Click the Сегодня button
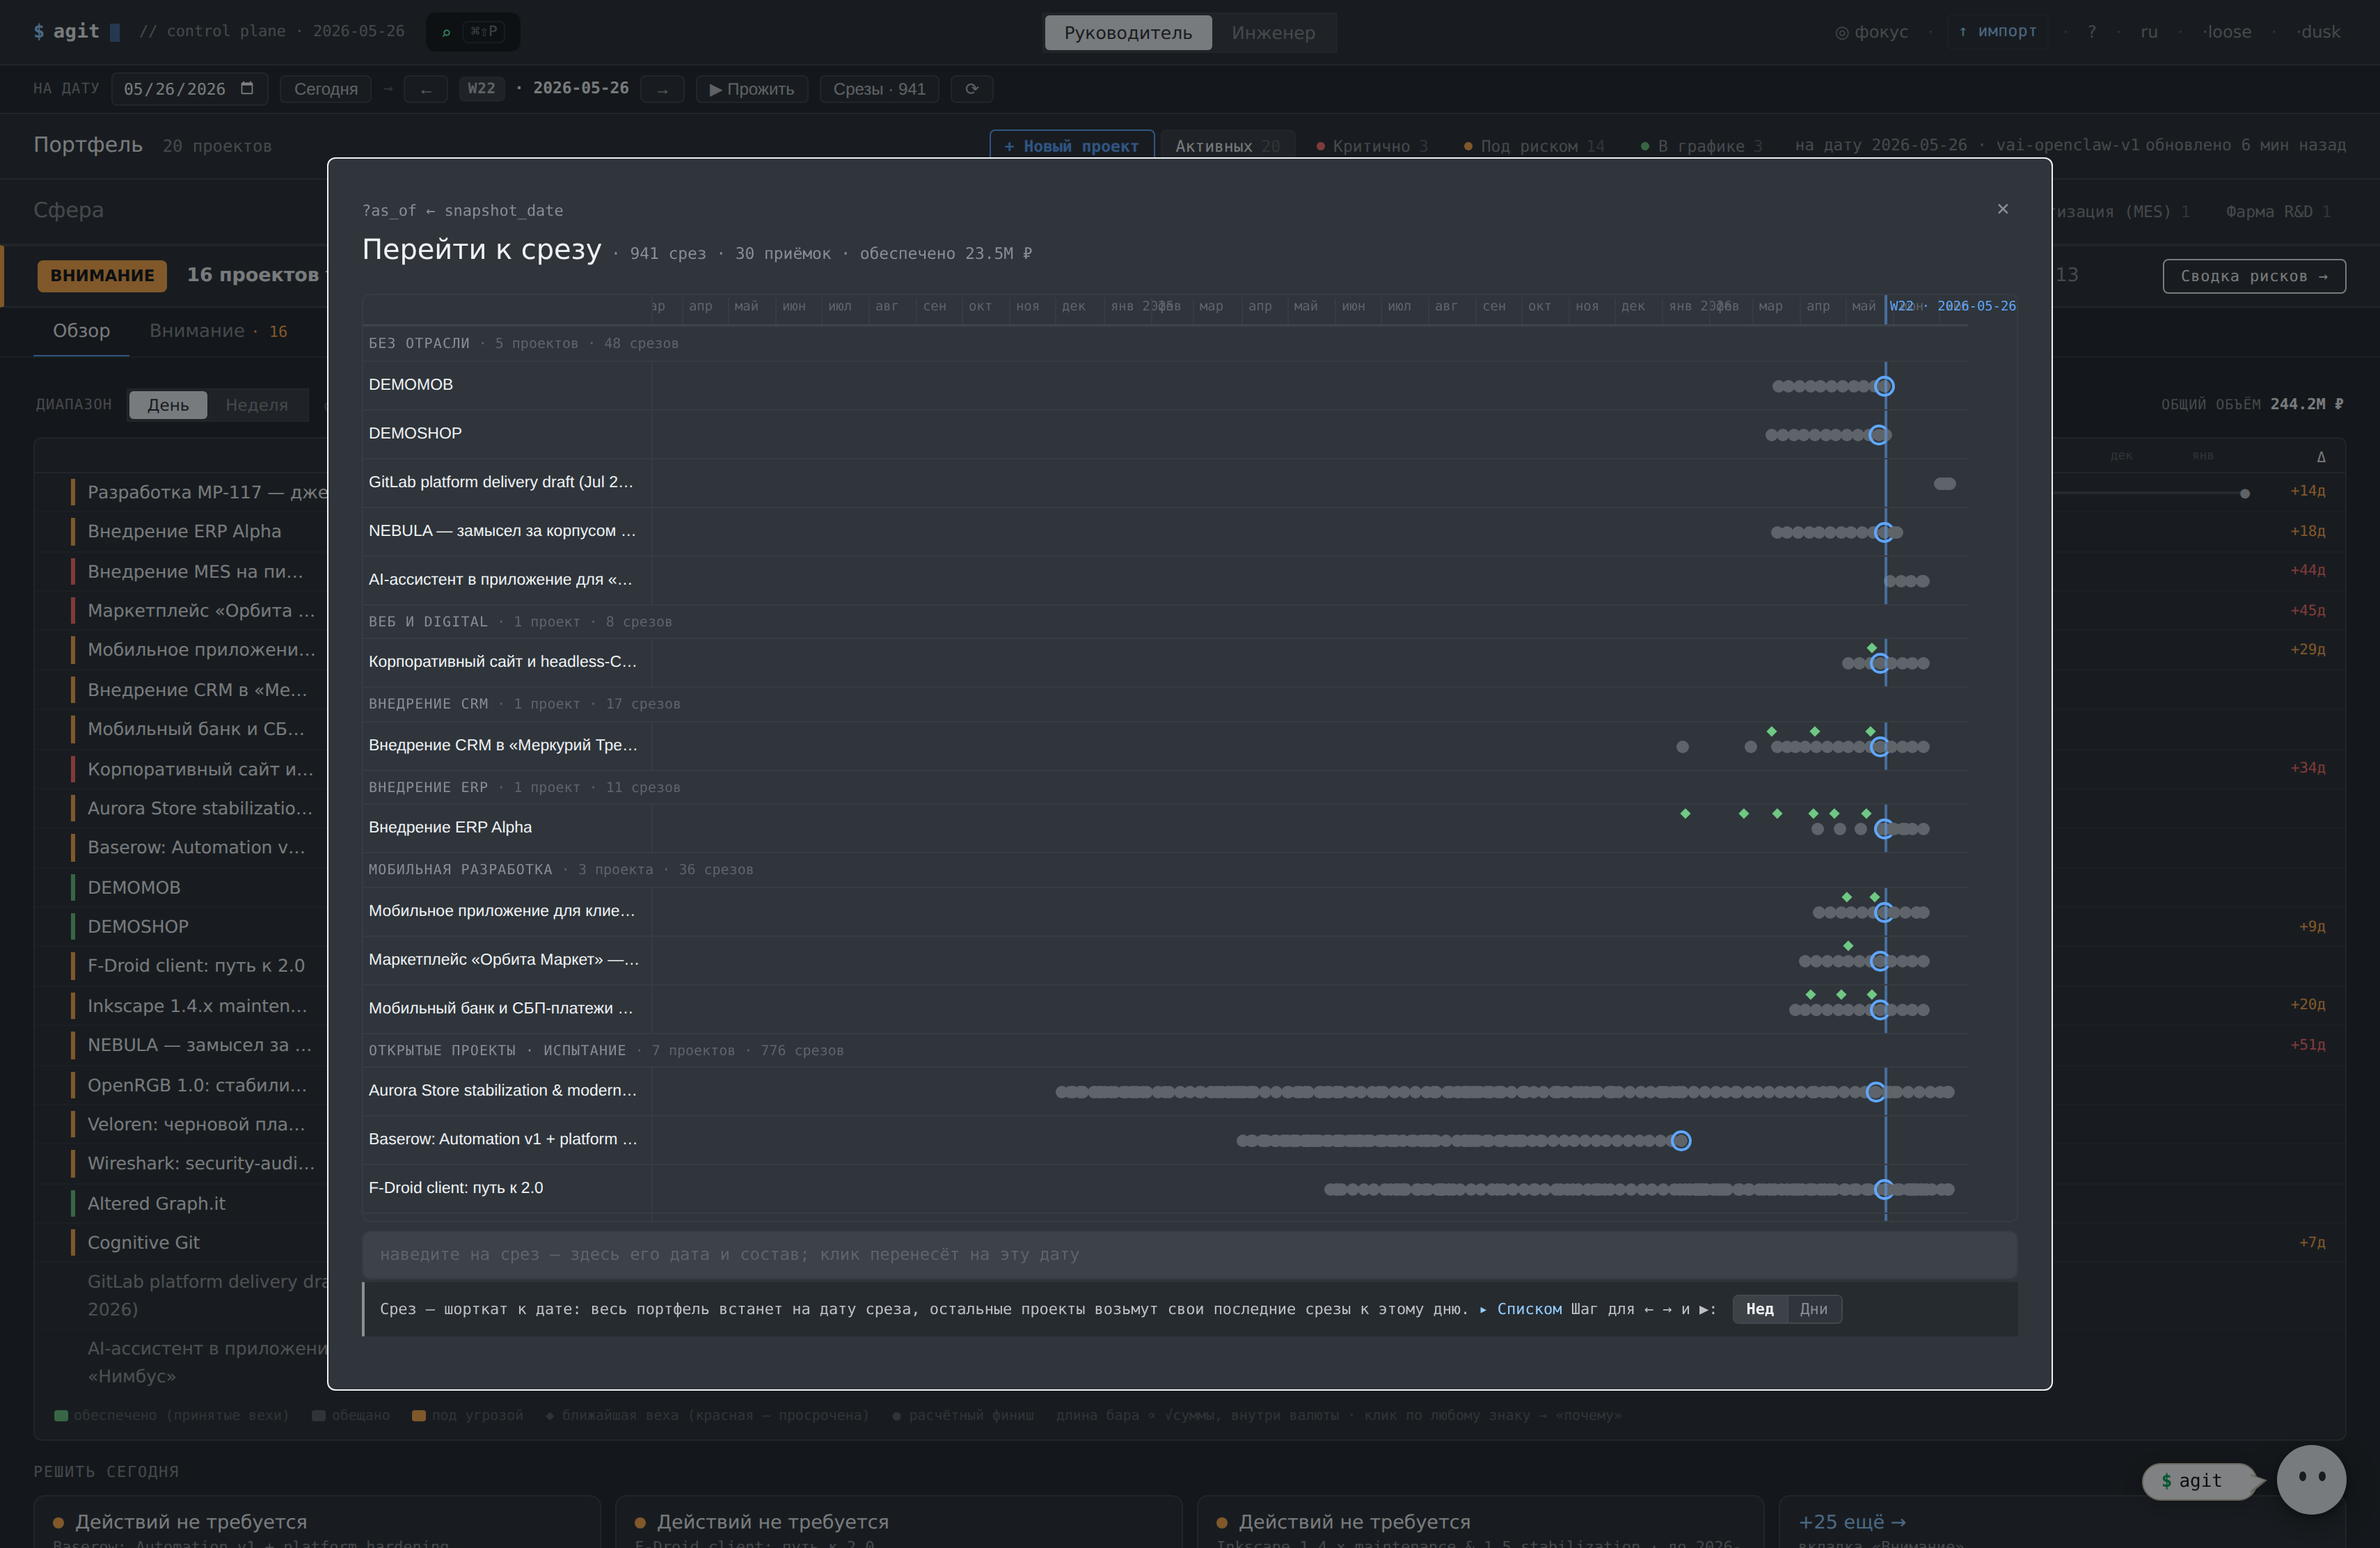The image size is (2380, 1548). click(326, 89)
